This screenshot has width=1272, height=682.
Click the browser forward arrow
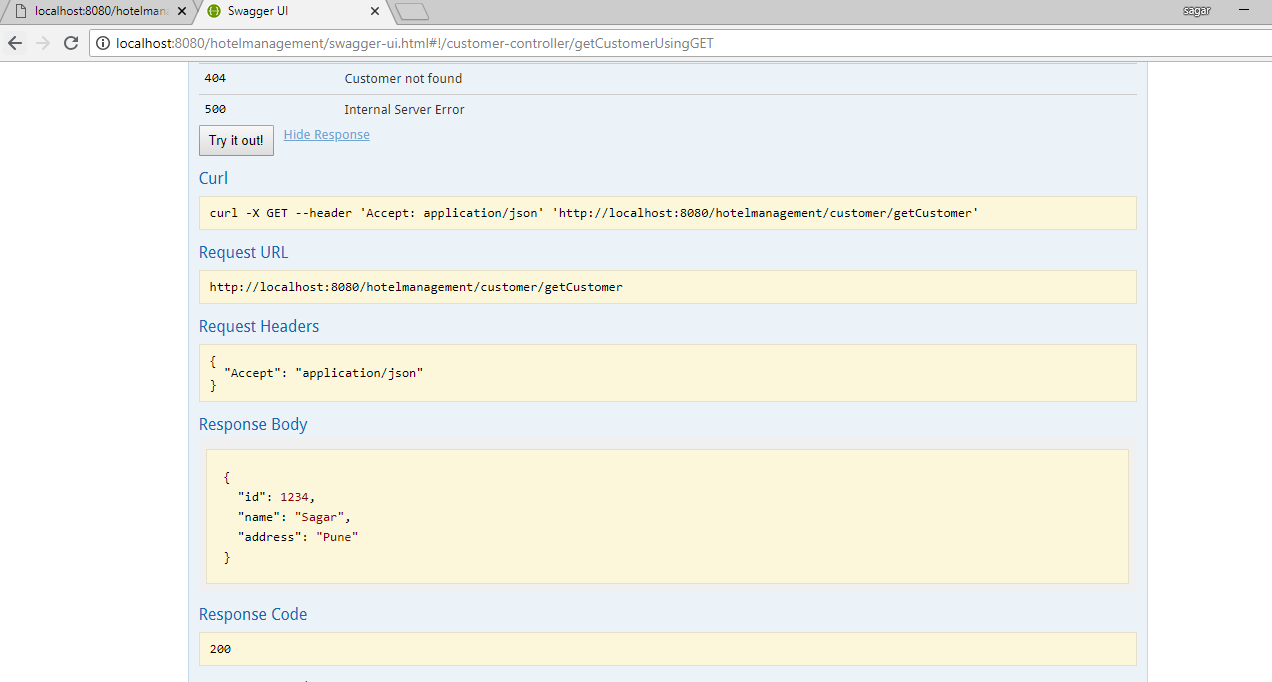click(42, 43)
